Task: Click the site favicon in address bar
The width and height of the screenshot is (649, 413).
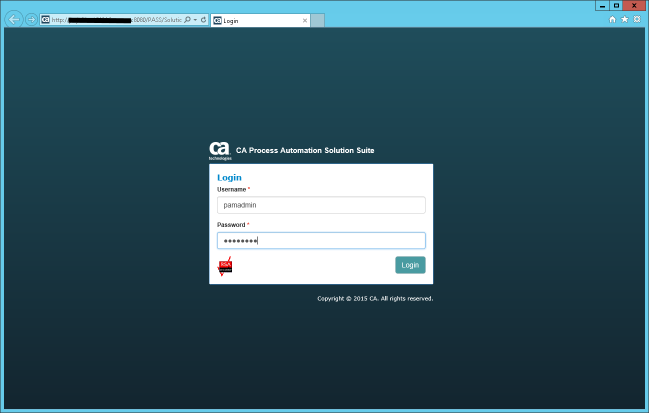Action: pos(46,19)
